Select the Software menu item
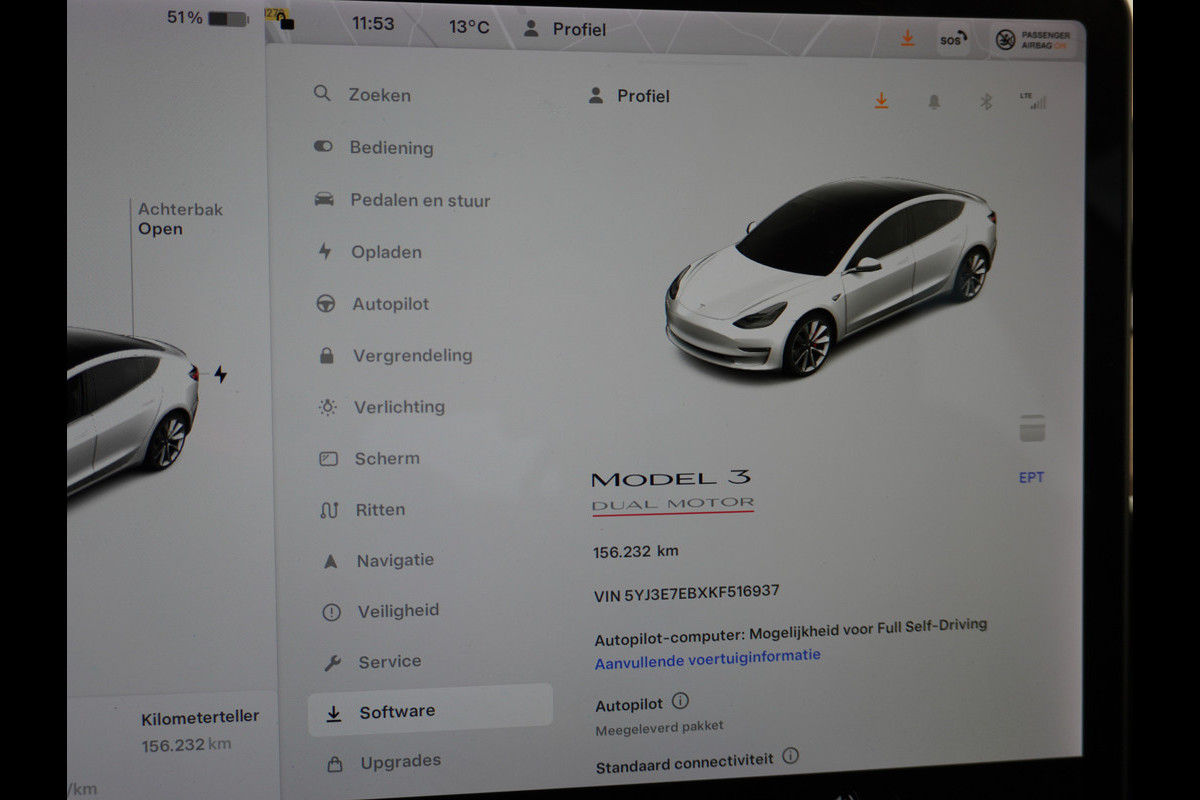1200x800 pixels. (x=430, y=711)
